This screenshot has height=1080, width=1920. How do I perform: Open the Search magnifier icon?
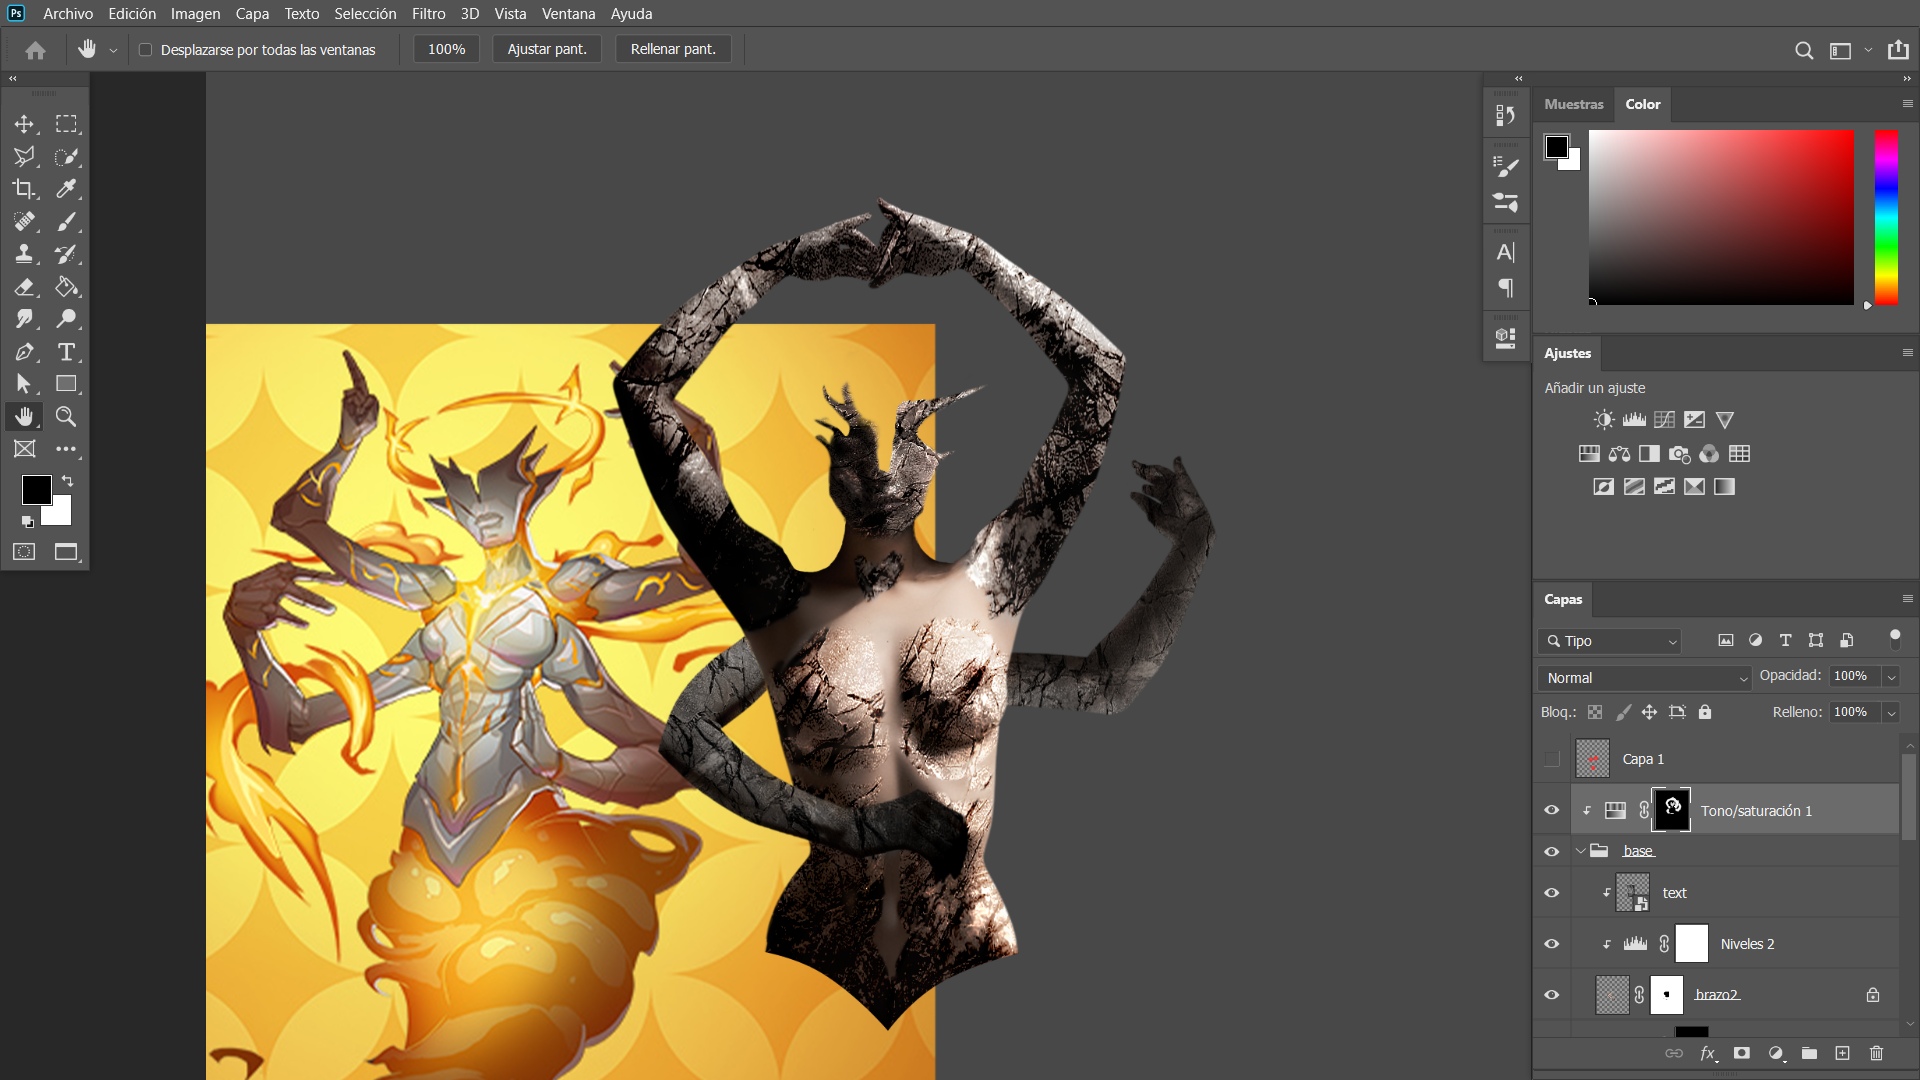pos(1804,50)
